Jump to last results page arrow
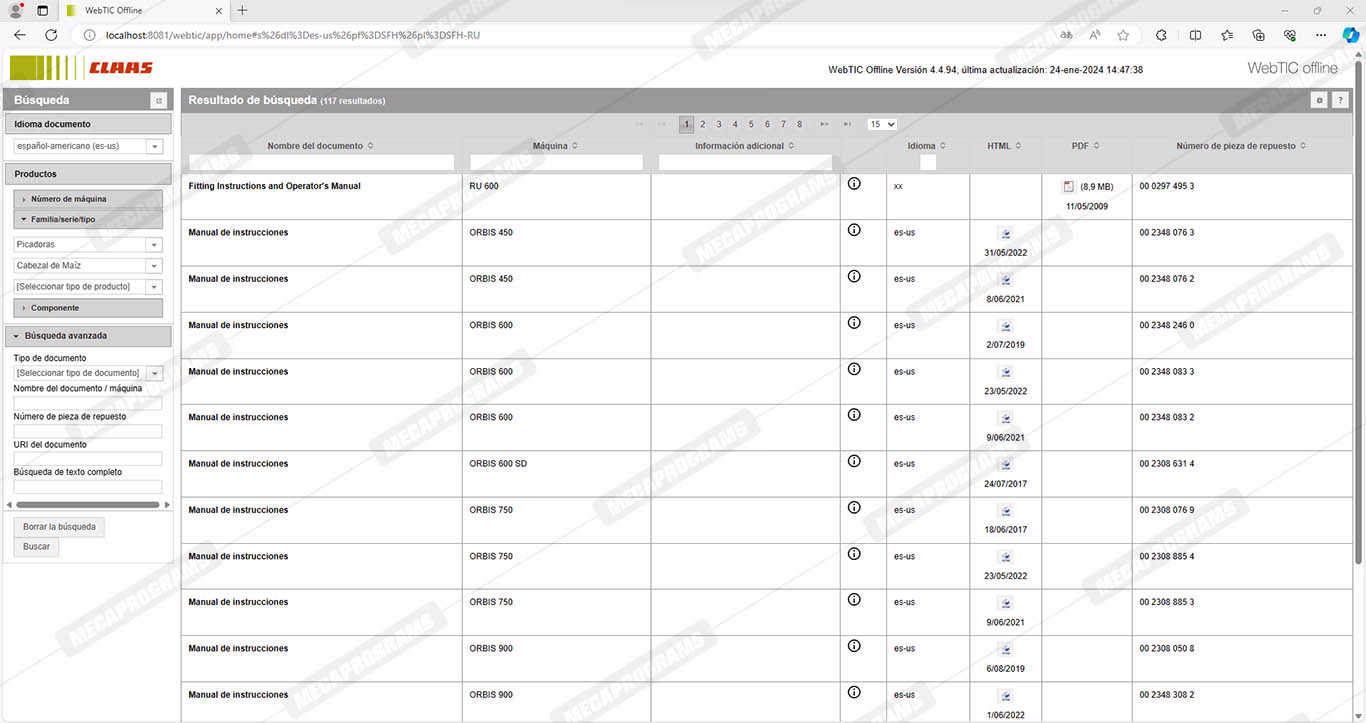The image size is (1366, 723). (847, 124)
